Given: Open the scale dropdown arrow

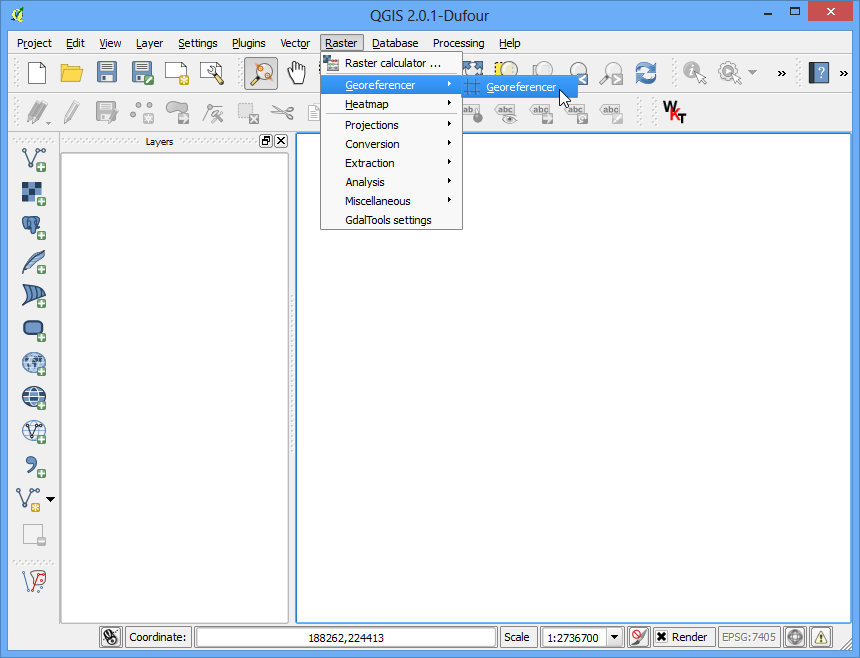Looking at the screenshot, I should pyautogui.click(x=614, y=637).
